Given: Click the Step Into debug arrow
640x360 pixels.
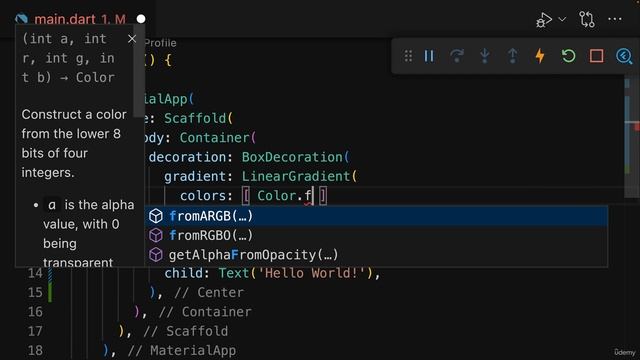Looking at the screenshot, I should (x=484, y=56).
